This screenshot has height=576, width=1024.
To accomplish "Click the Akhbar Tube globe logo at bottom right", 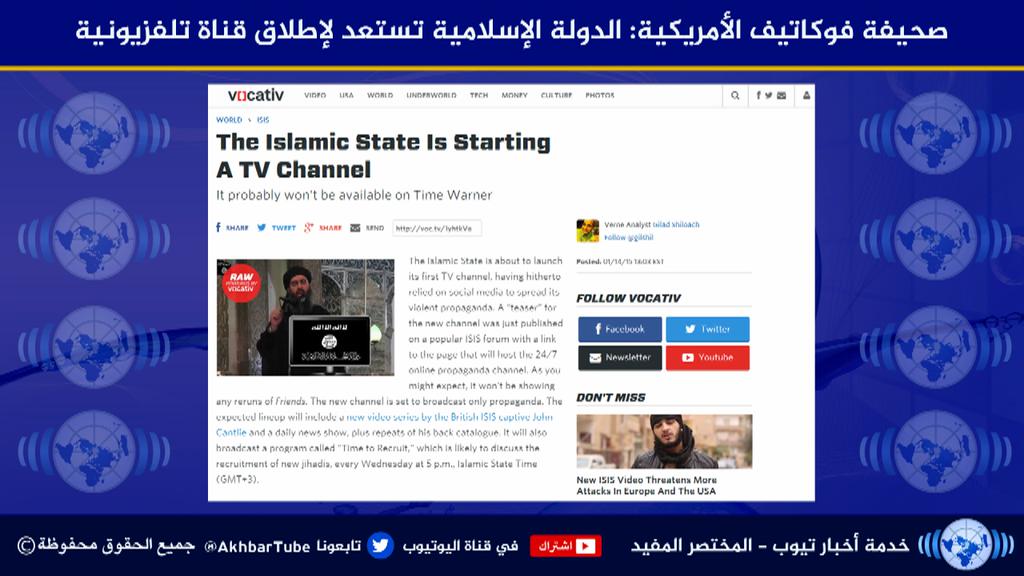I will [966, 543].
